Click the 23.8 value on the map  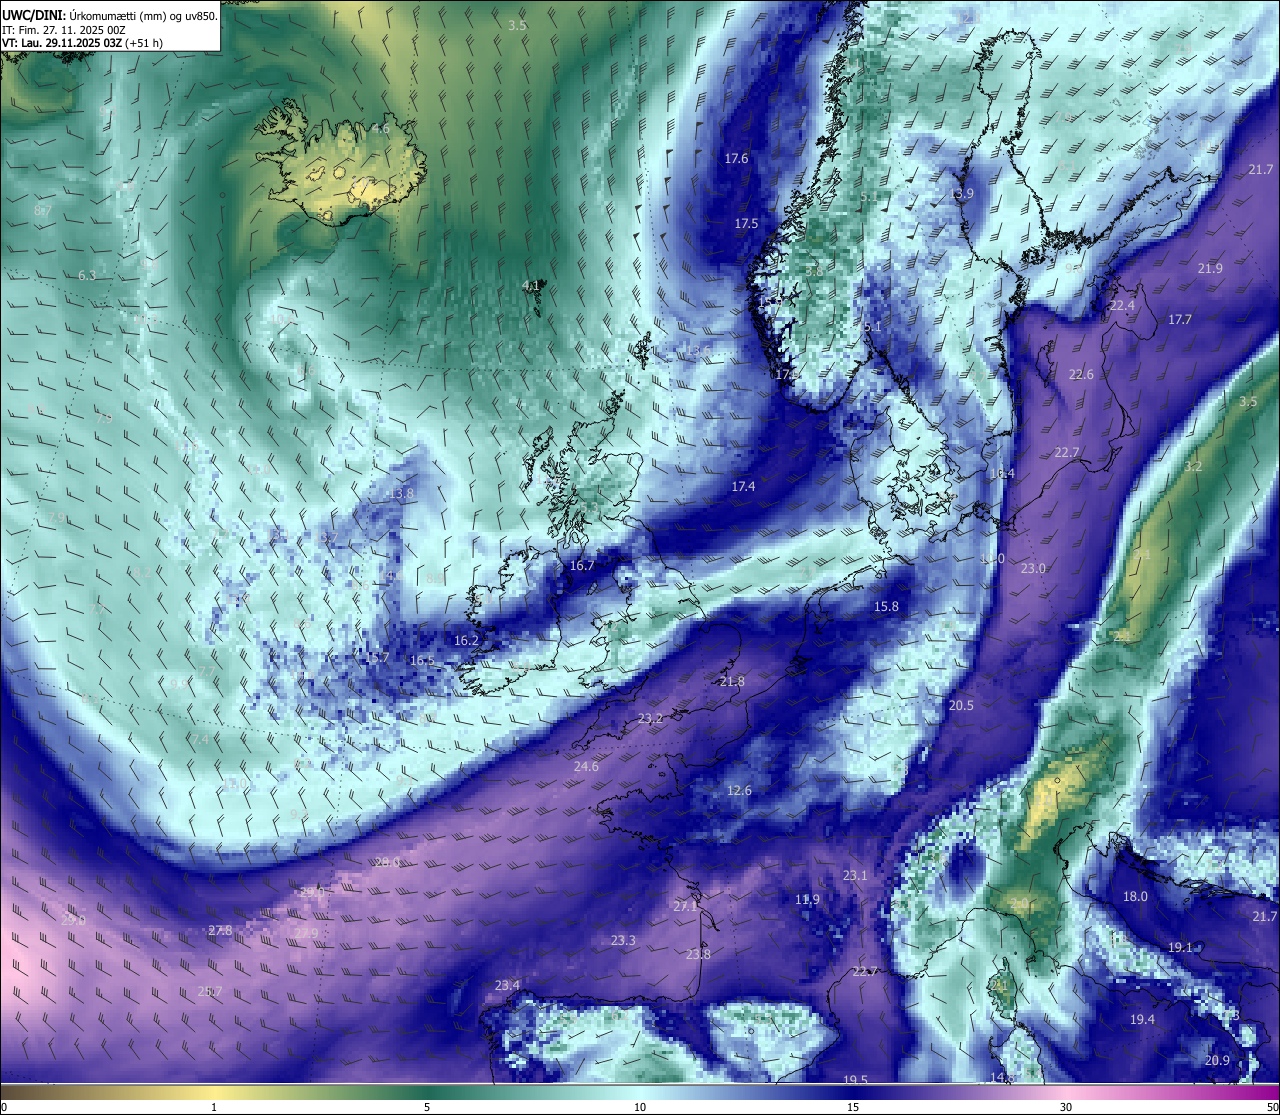click(x=698, y=954)
